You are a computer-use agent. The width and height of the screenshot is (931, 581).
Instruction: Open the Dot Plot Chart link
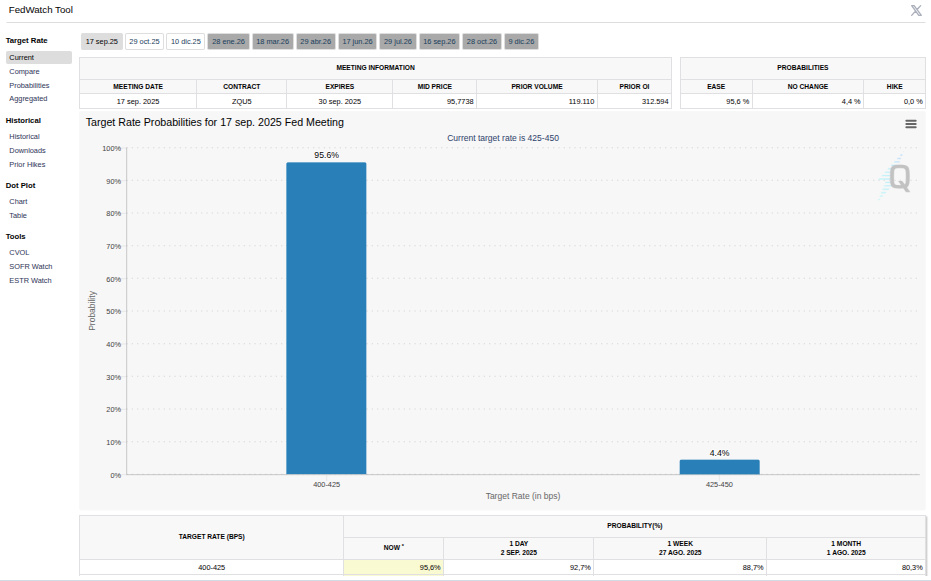click(x=18, y=202)
